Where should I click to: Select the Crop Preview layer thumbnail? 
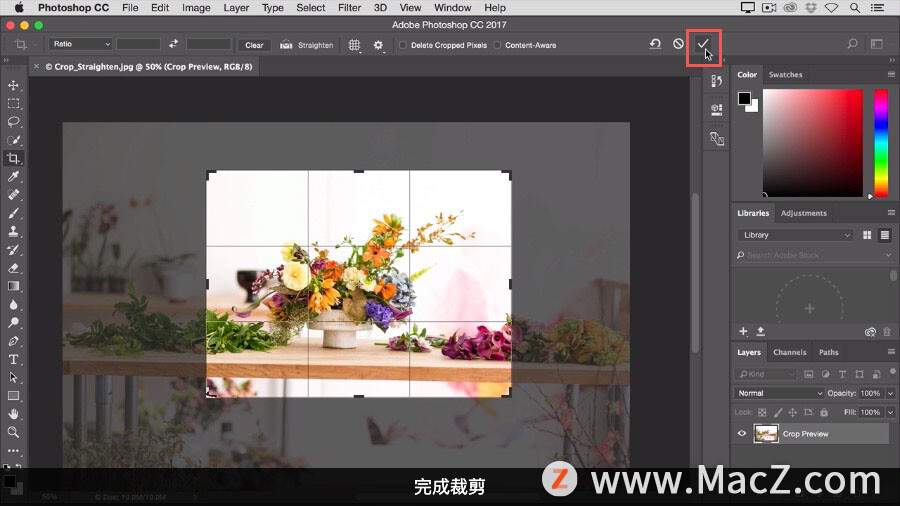(x=766, y=434)
